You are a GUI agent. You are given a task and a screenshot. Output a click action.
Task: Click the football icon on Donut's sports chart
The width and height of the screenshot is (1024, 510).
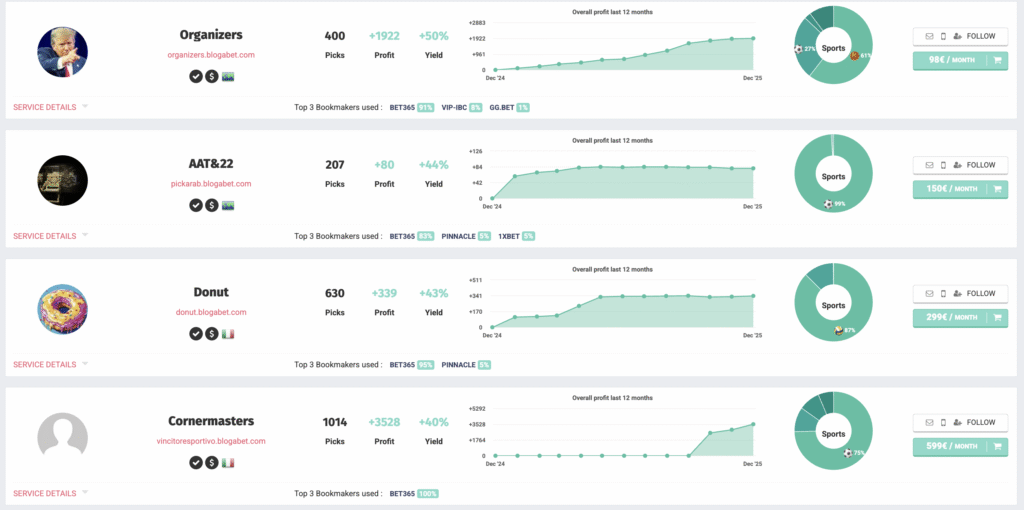coord(838,330)
